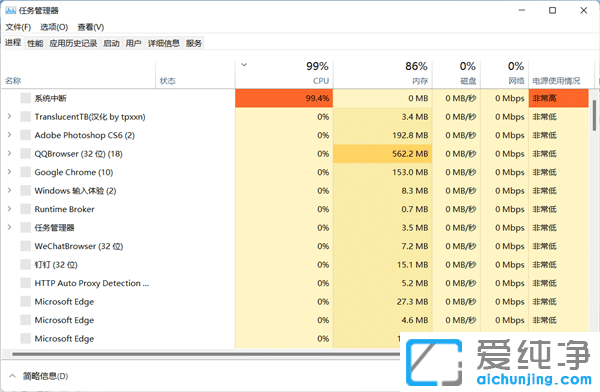Sort by the 状态 column header
600x392 pixels.
point(195,75)
